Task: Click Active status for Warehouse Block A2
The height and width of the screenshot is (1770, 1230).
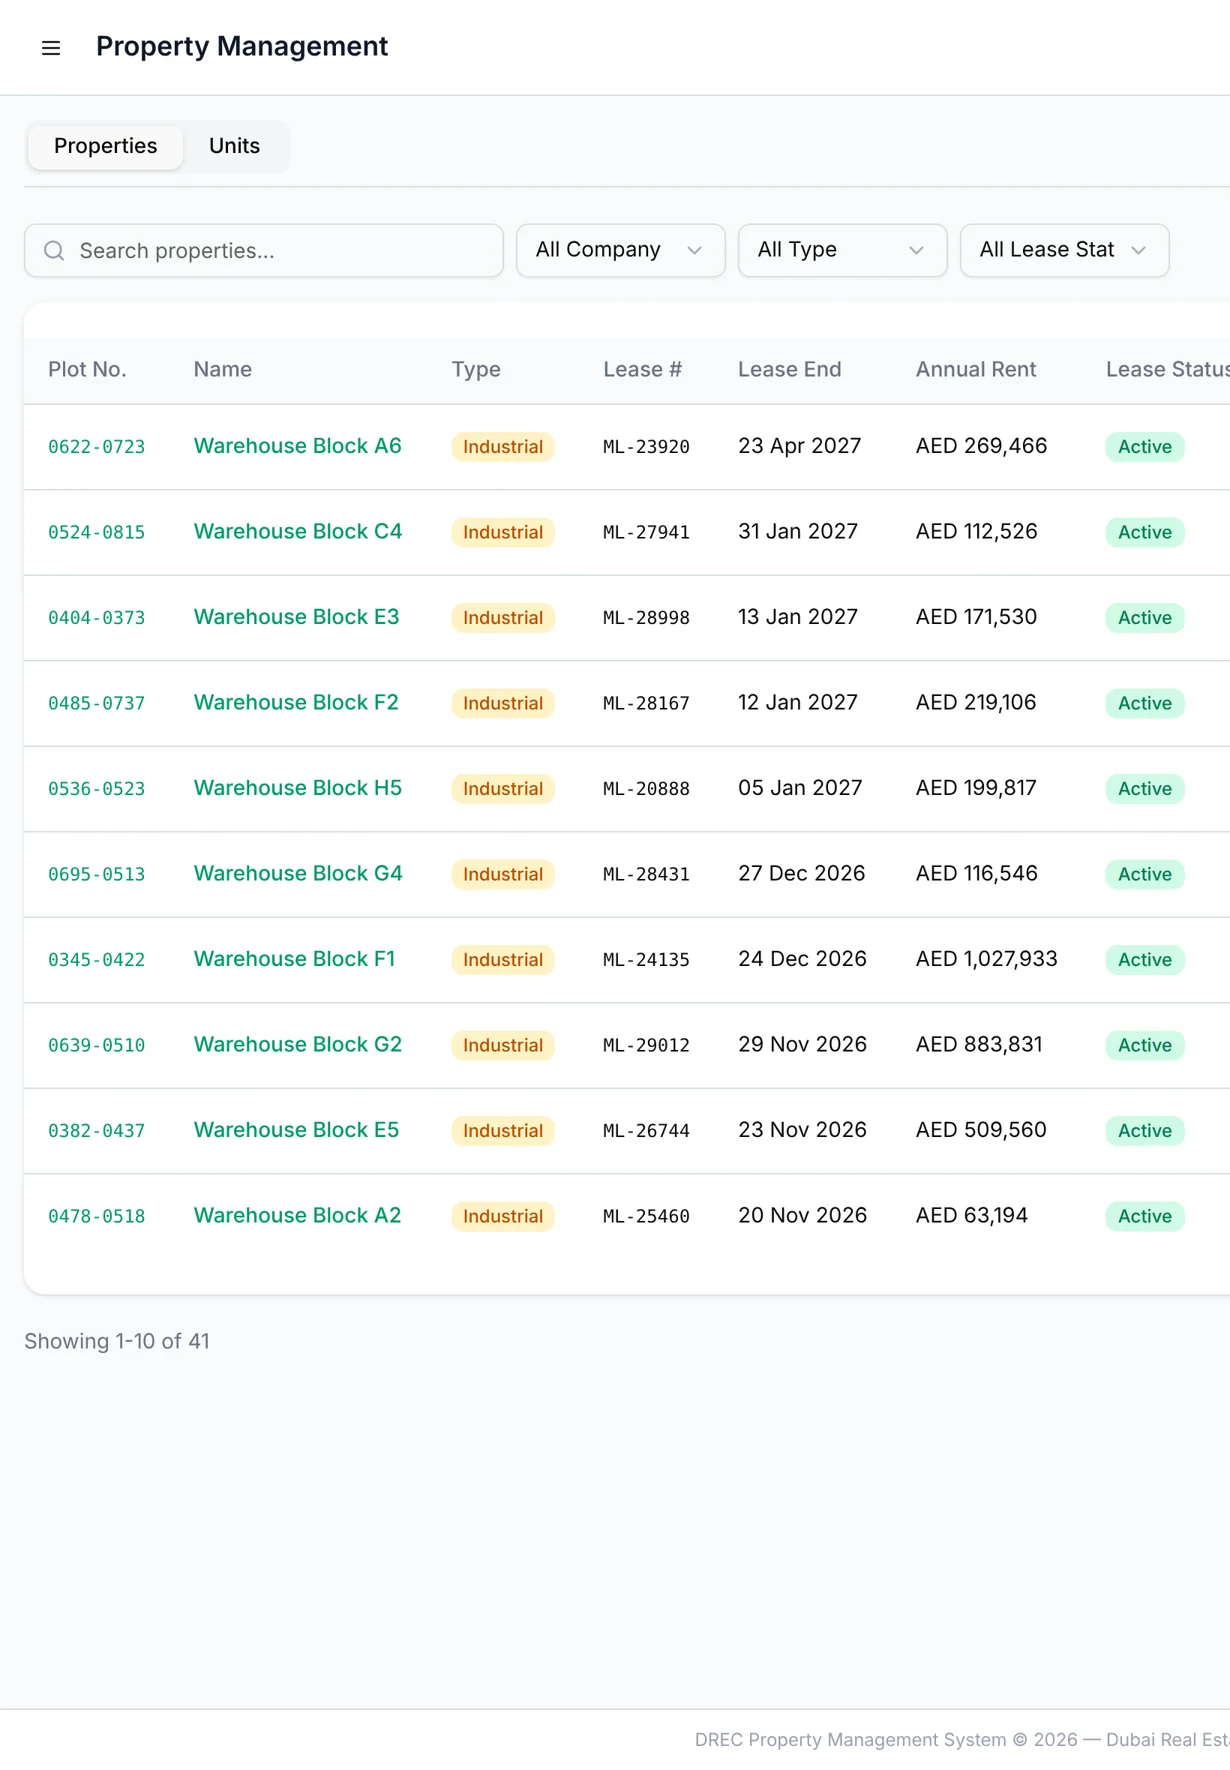Action: (x=1145, y=1216)
